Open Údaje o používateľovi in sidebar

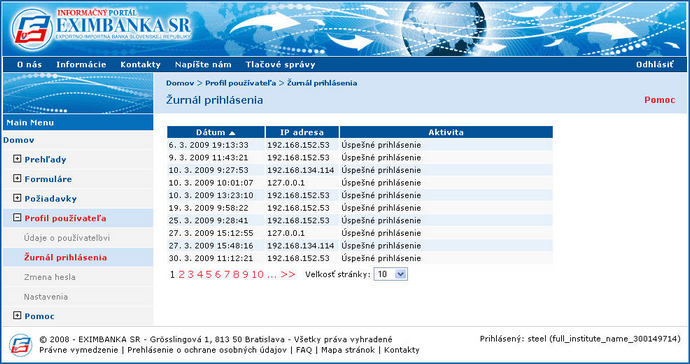click(x=67, y=238)
